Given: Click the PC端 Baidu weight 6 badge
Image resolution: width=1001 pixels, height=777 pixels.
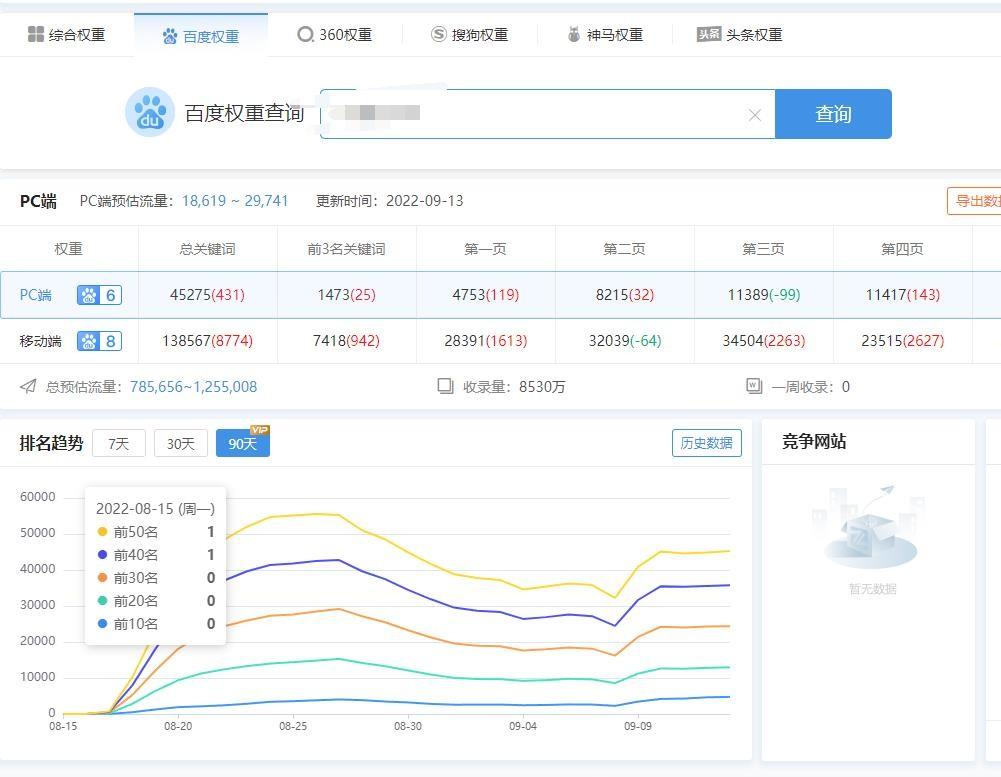Looking at the screenshot, I should coord(99,295).
